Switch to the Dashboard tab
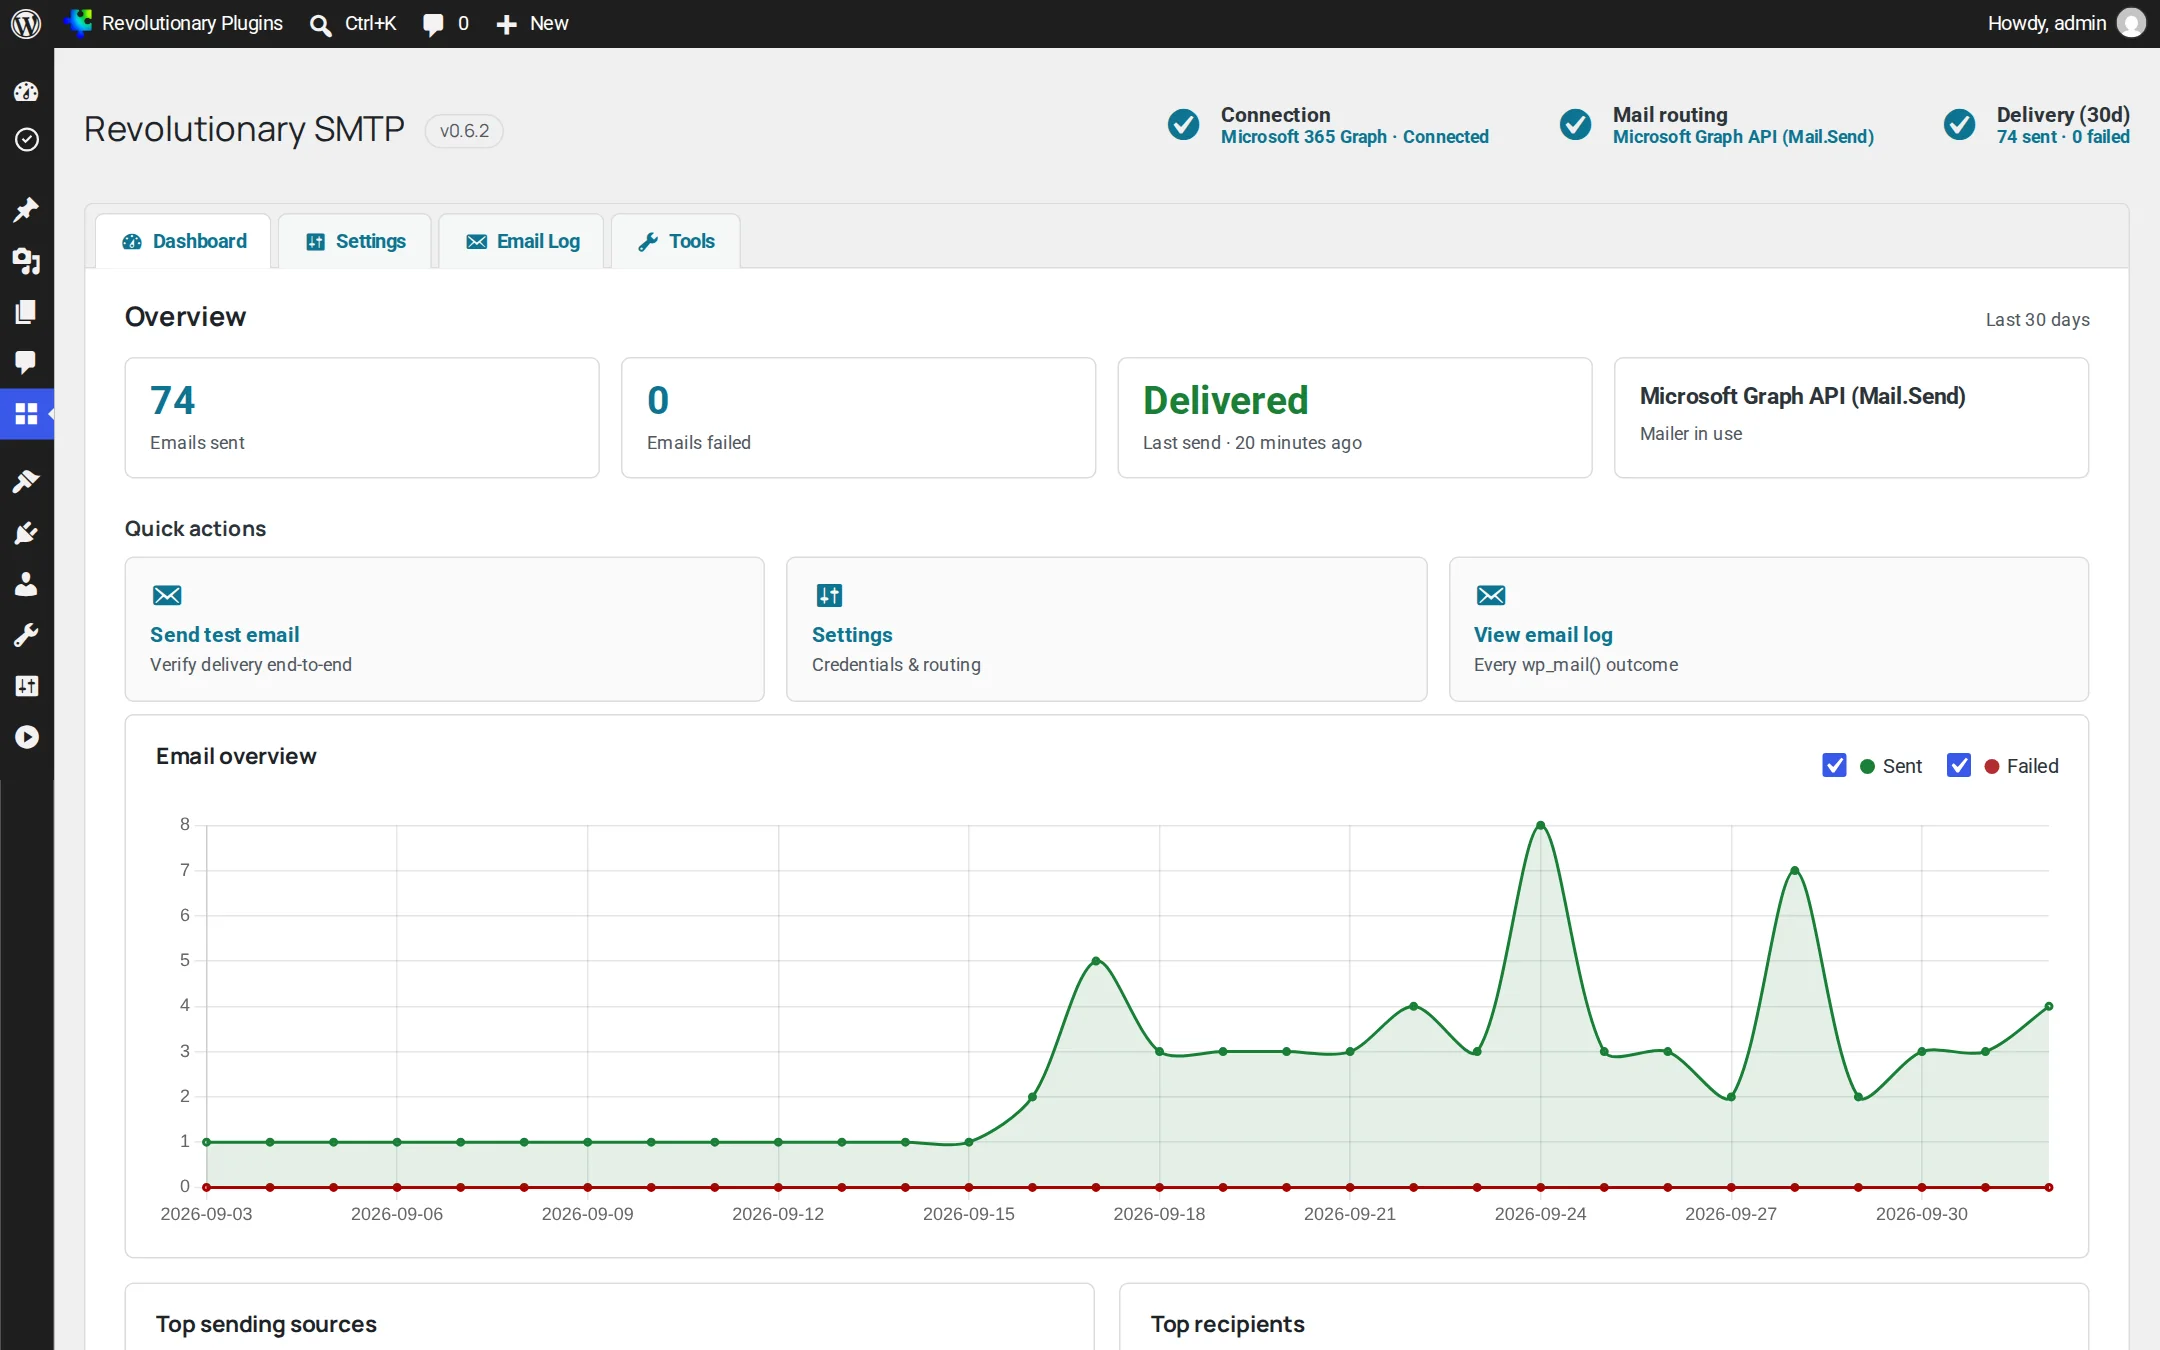The width and height of the screenshot is (2160, 1350). pyautogui.click(x=183, y=241)
